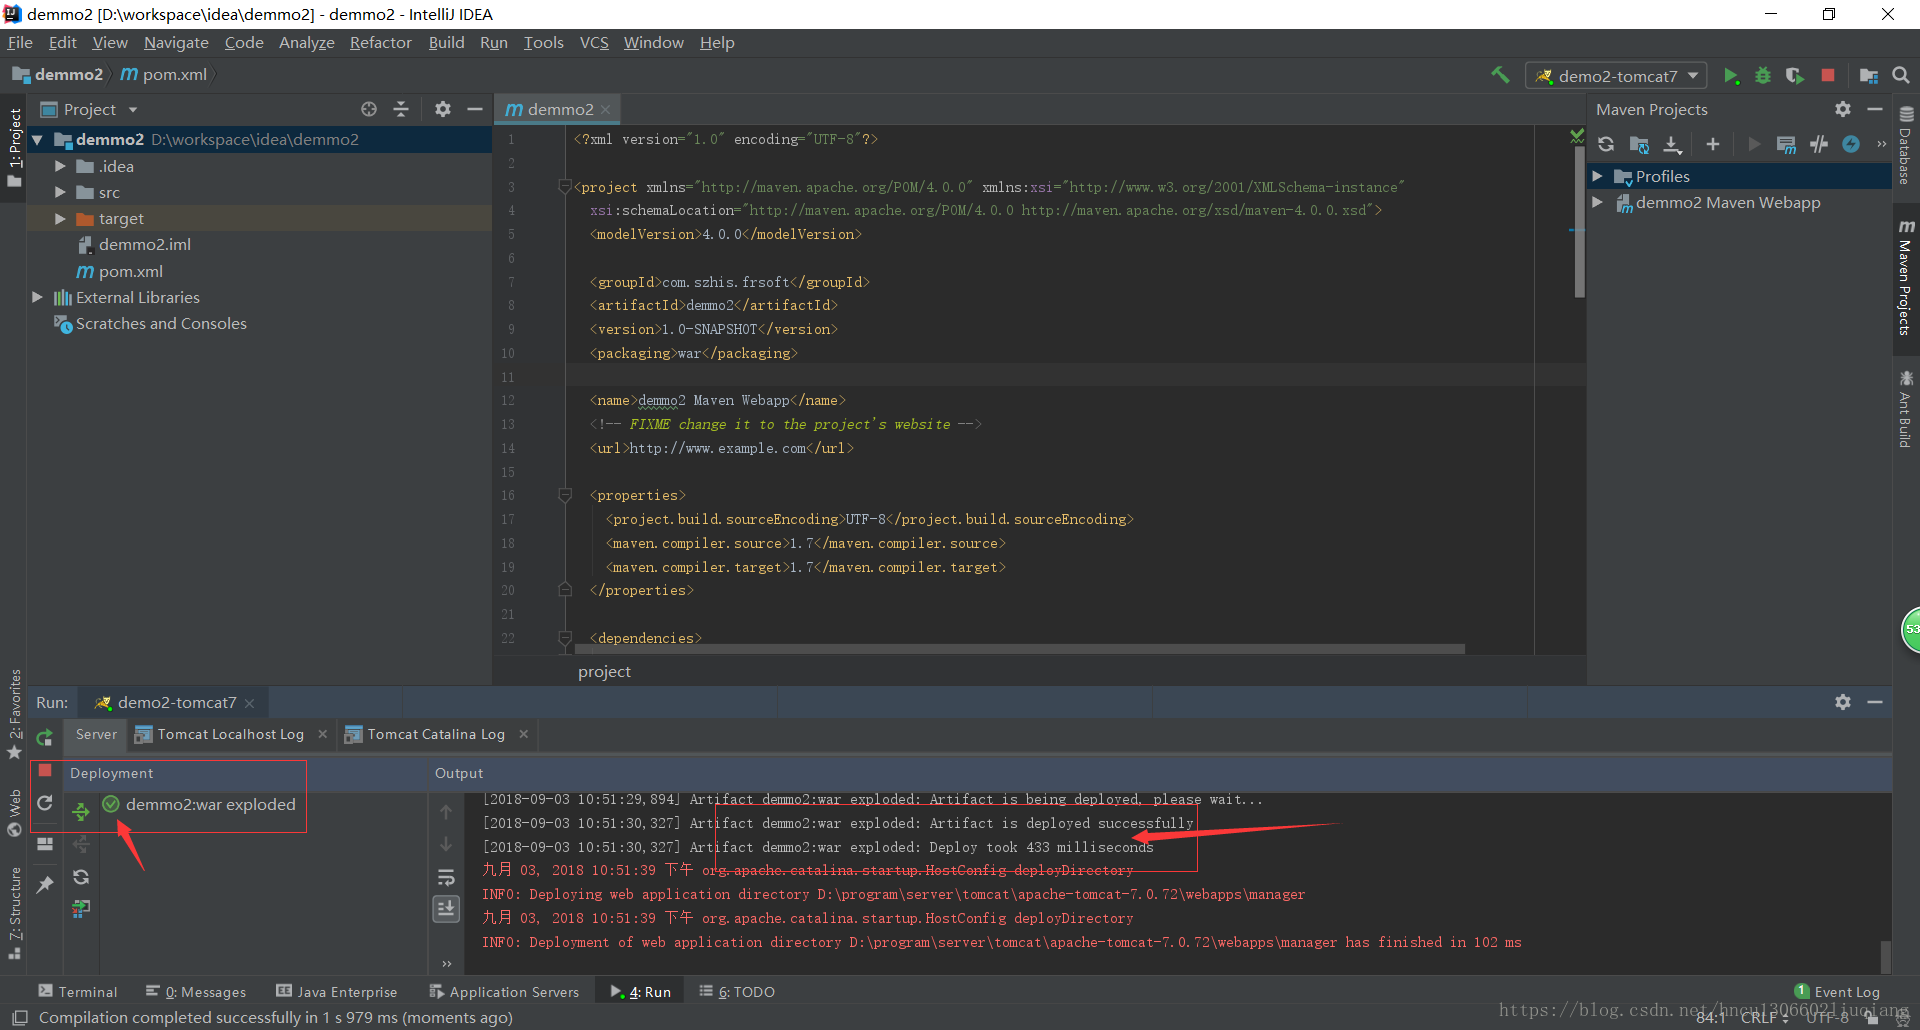Select the Server tab
Viewport: 1920px width, 1030px height.
[96, 734]
